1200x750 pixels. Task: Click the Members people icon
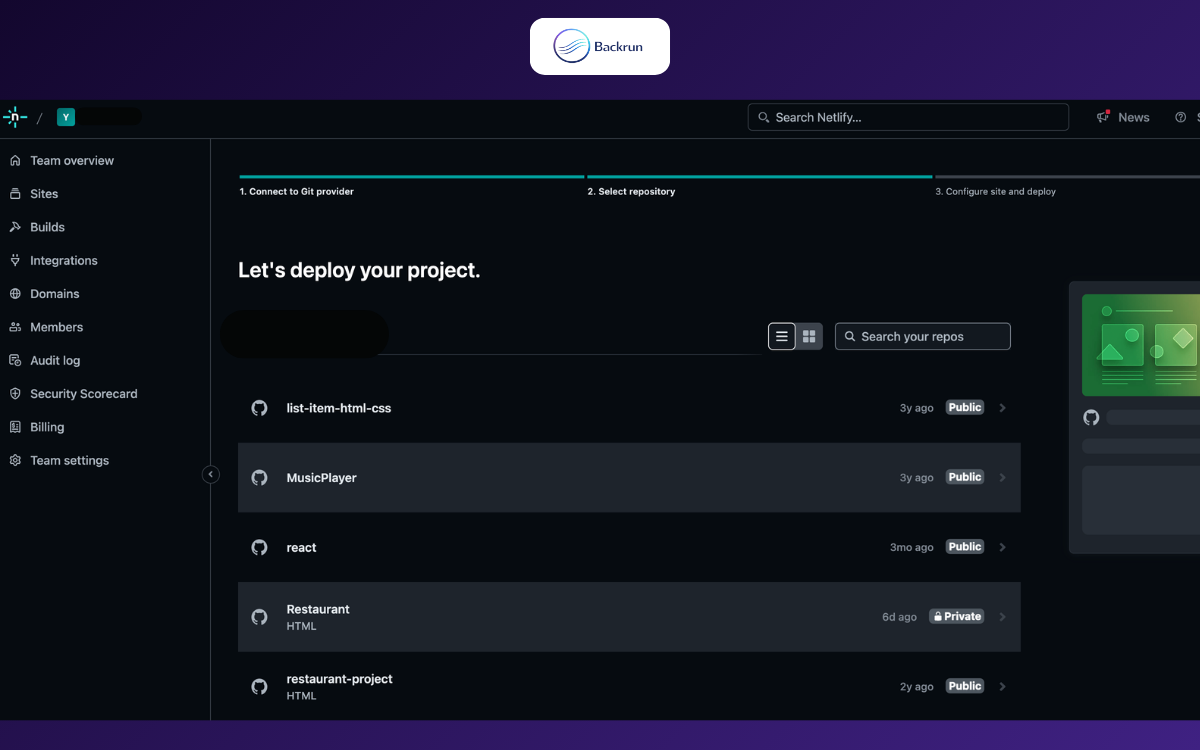click(15, 327)
